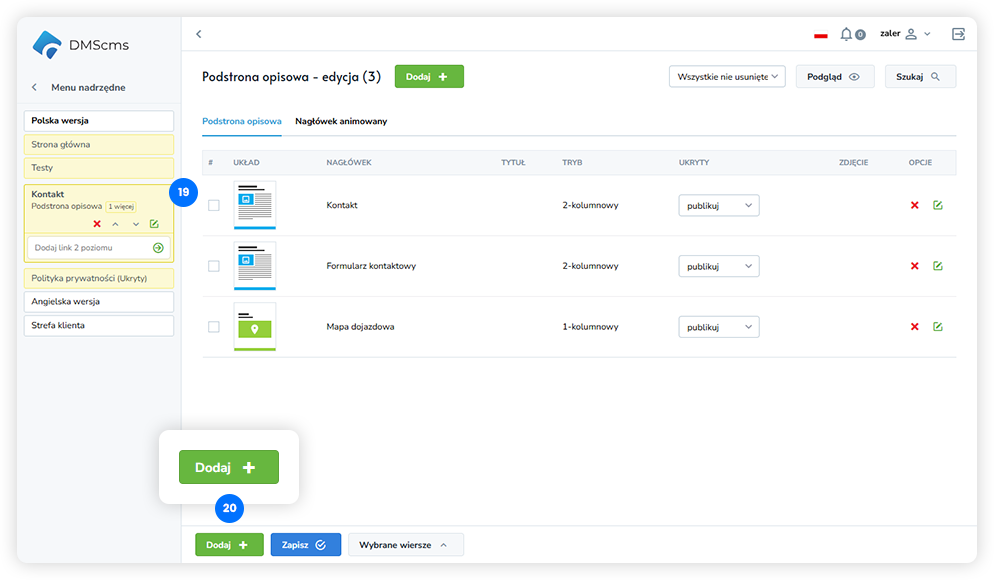Collapse sidebar with the back chevron

[198, 34]
